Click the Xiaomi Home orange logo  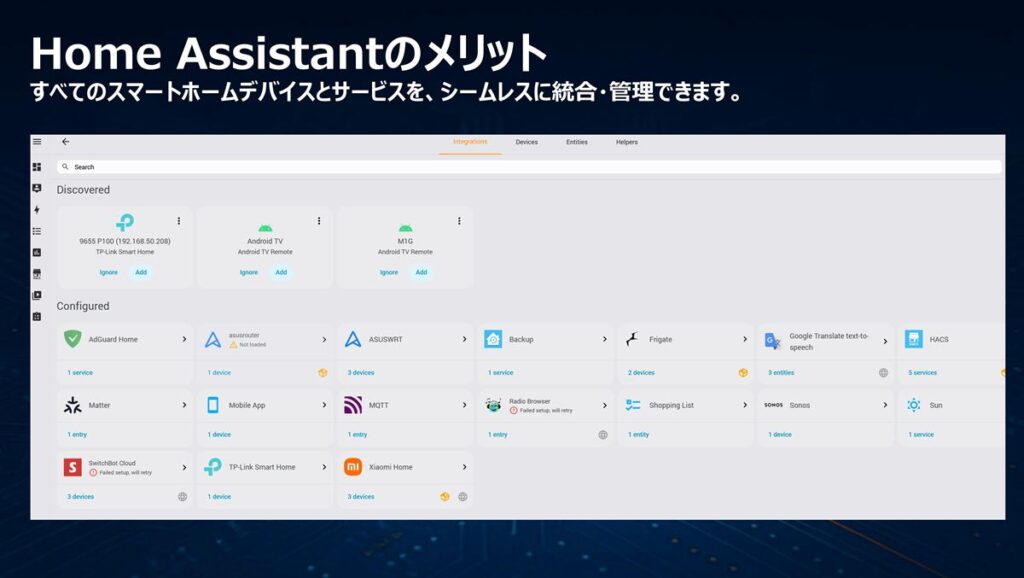click(x=353, y=467)
